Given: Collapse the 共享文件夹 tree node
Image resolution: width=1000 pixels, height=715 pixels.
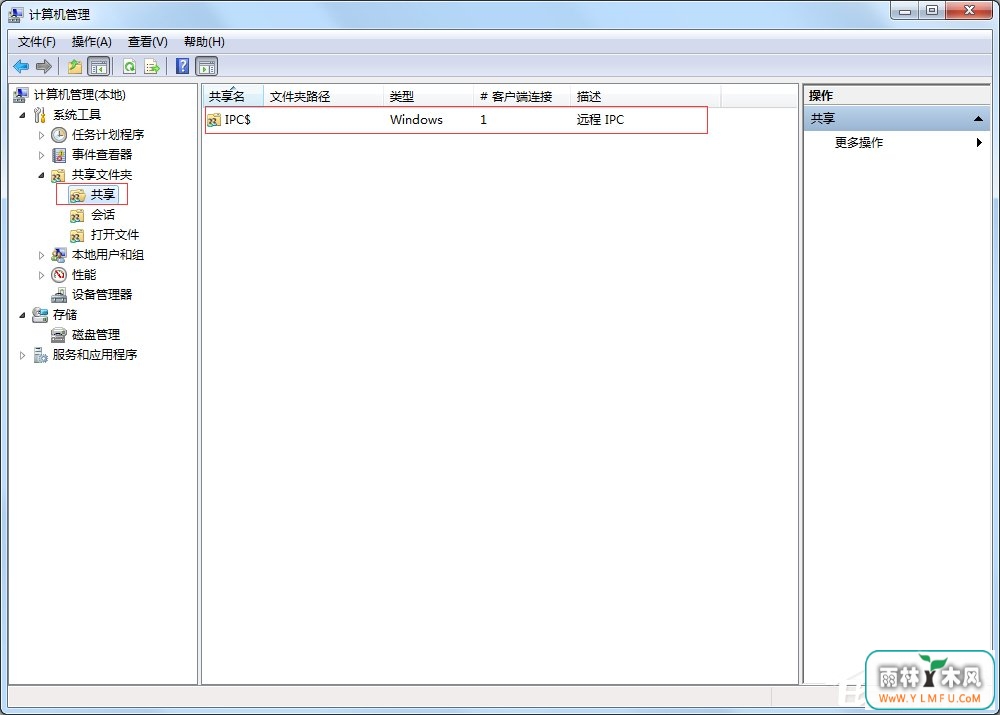Looking at the screenshot, I should click(x=41, y=175).
